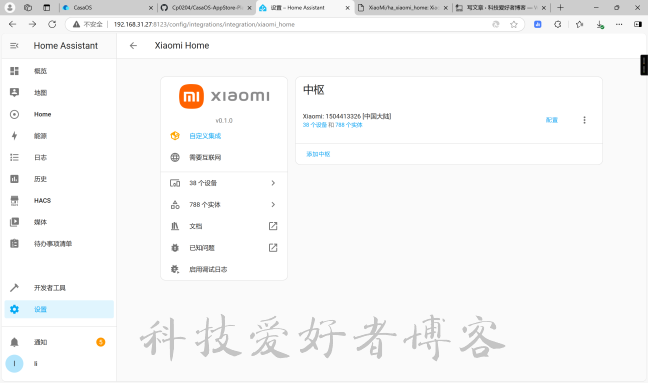Click the Xiaomi logo image
648x383 pixels.
[224, 96]
